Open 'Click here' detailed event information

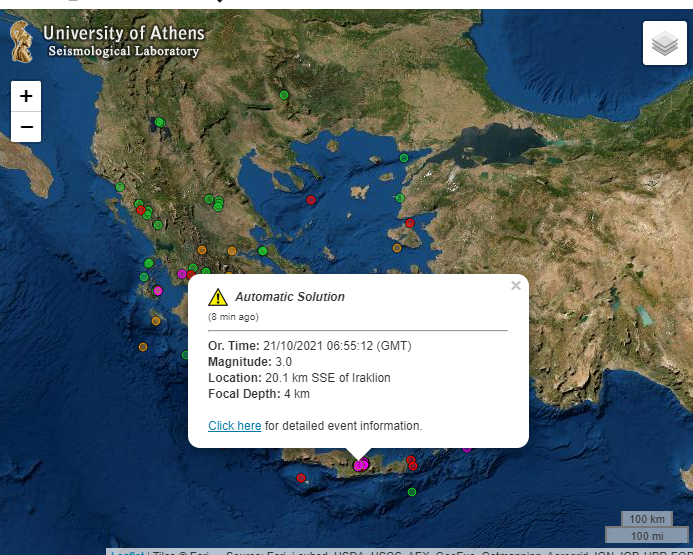234,425
